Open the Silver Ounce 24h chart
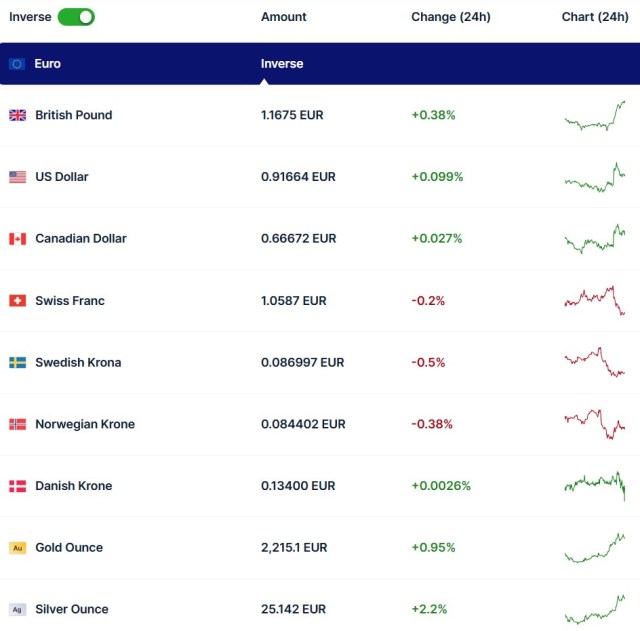The image size is (640, 631). (594, 610)
